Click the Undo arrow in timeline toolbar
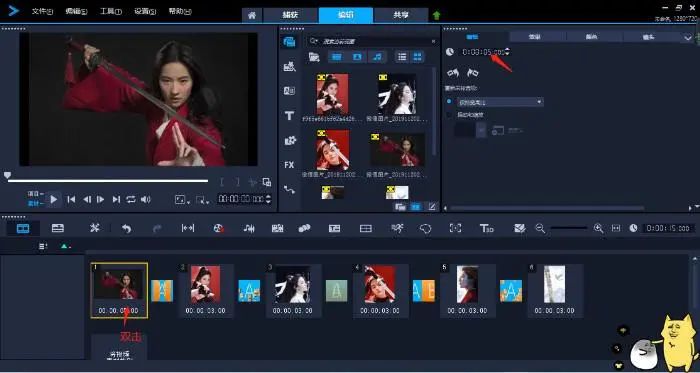Viewport: 700px width, 373px height. tap(127, 228)
